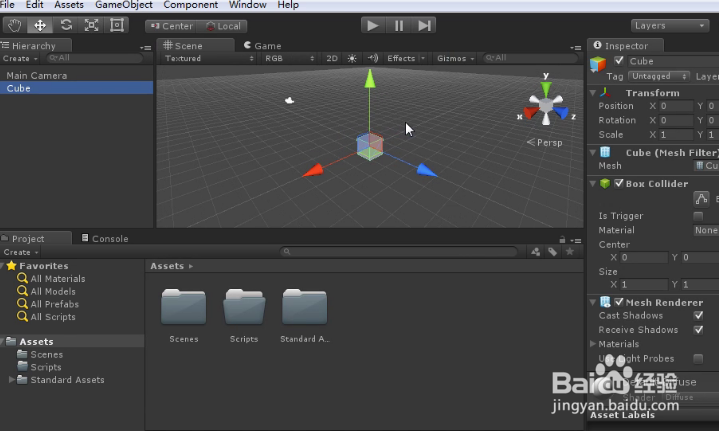Open Hierarchy Create dropdown
This screenshot has height=431, width=719.
coord(20,58)
